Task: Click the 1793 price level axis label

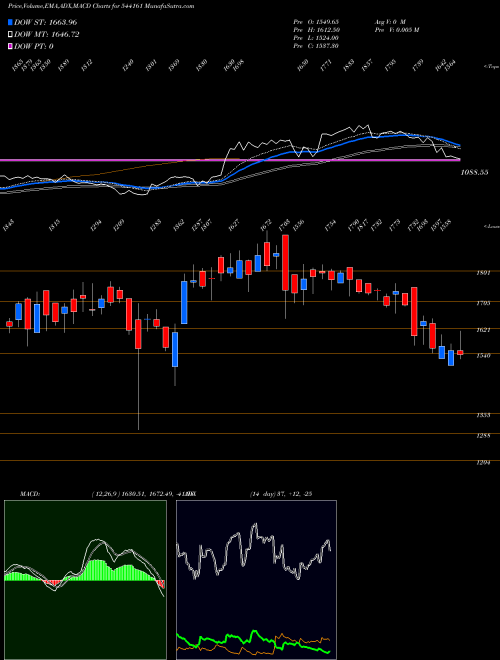Action: (483, 303)
